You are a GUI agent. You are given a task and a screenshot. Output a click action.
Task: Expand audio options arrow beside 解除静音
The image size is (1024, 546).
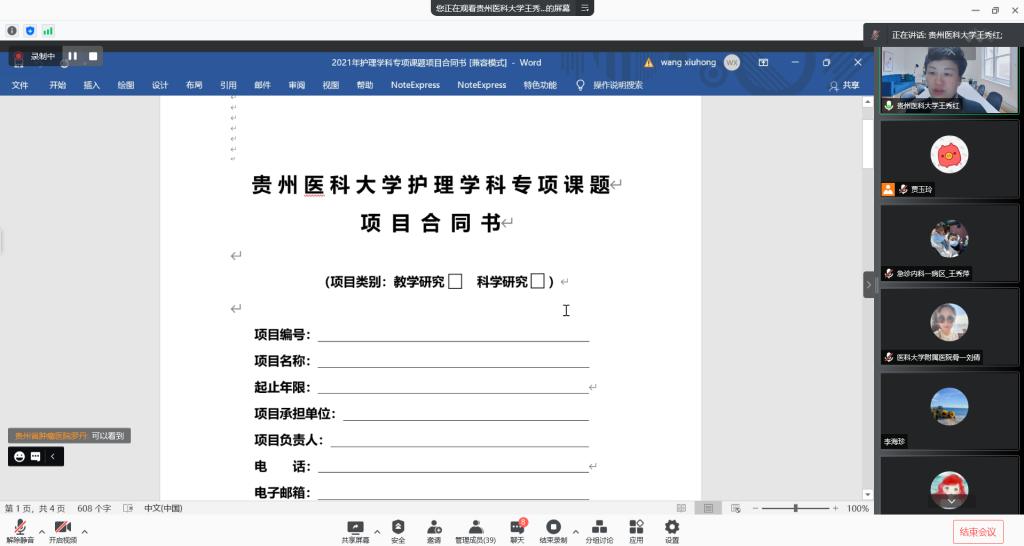[x=41, y=531]
